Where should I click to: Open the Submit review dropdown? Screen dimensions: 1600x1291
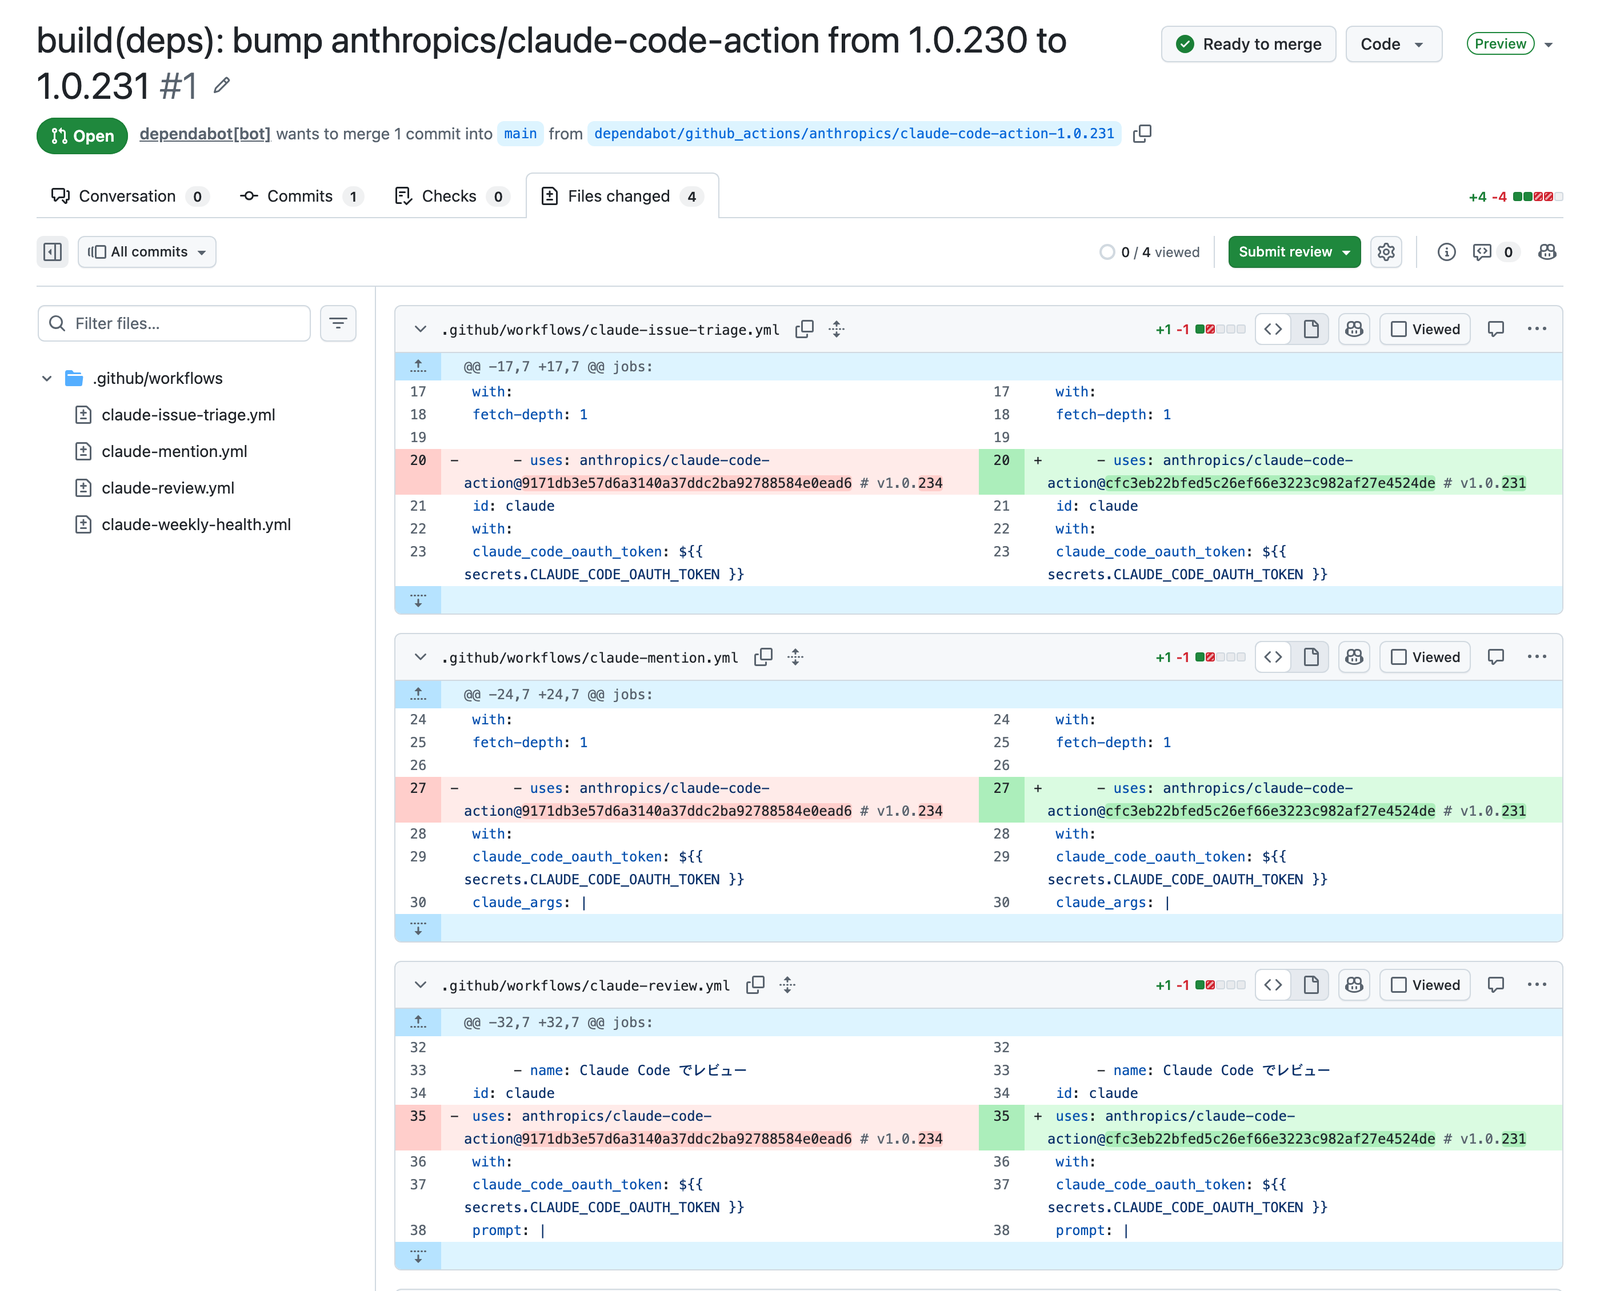tap(1294, 252)
